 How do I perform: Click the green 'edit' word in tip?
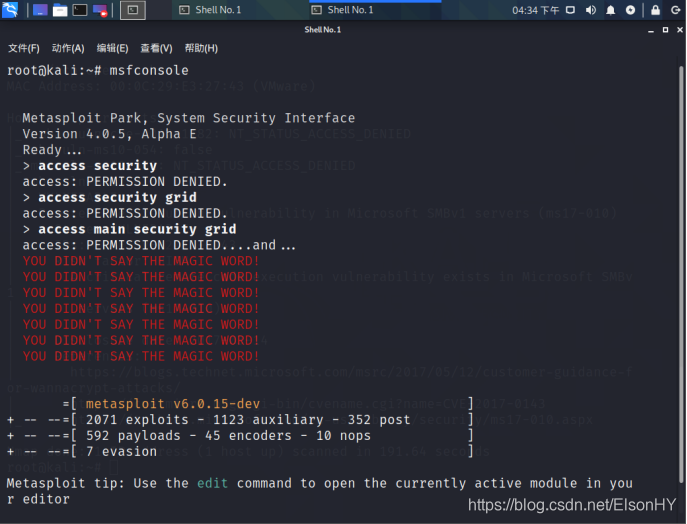click(212, 483)
